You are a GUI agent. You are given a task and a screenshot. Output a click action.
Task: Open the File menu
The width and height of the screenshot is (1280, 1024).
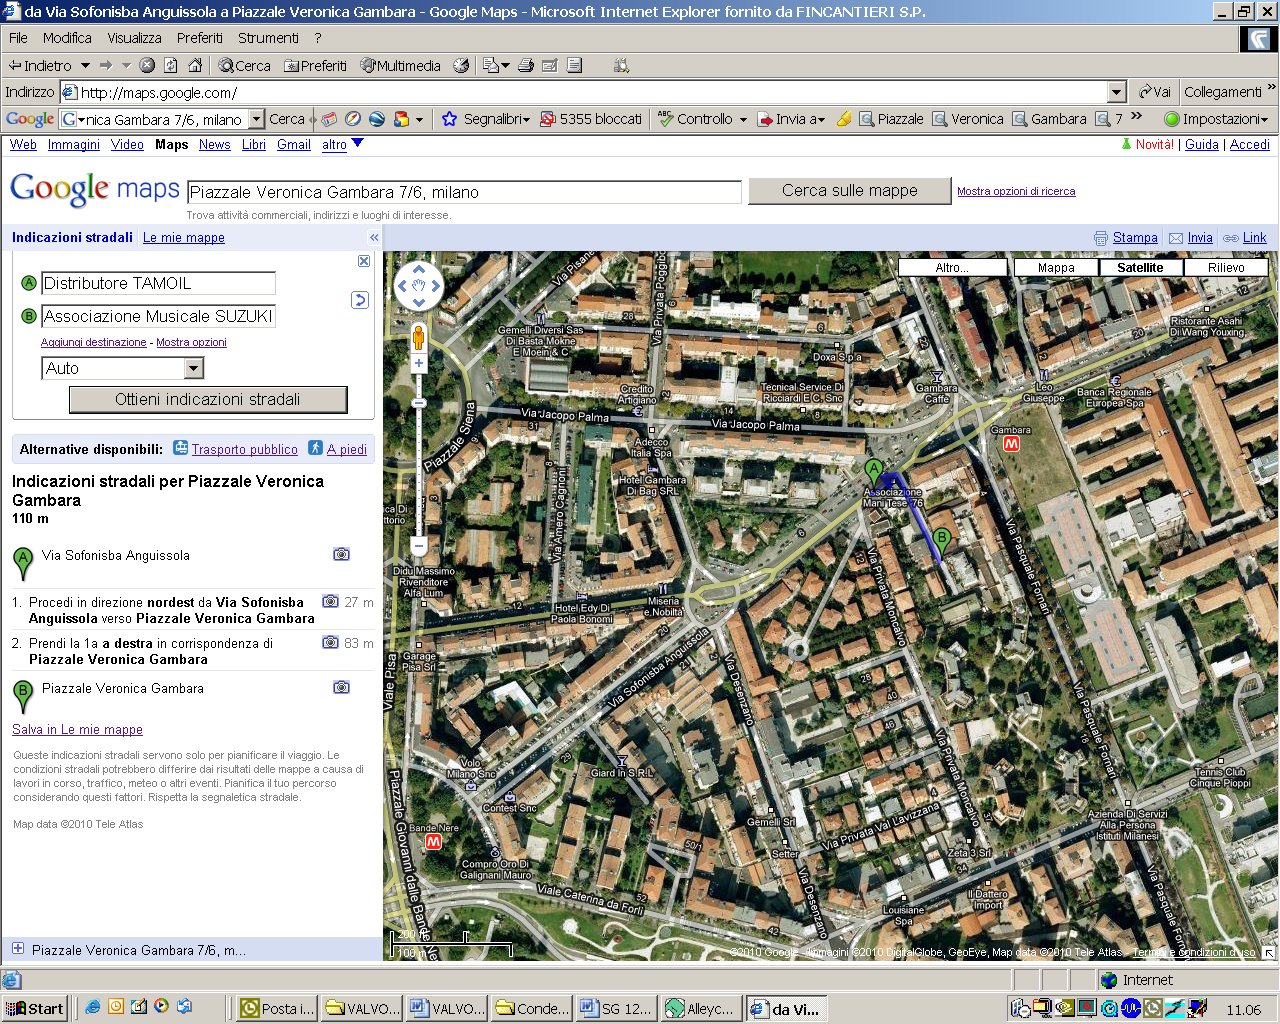18,38
